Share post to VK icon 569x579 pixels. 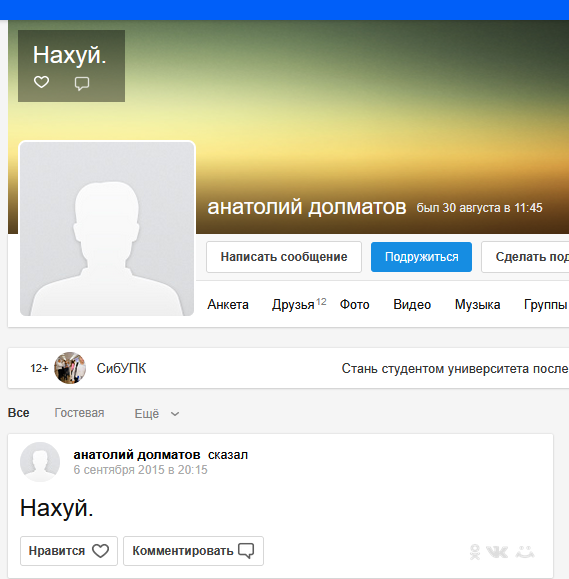point(497,552)
